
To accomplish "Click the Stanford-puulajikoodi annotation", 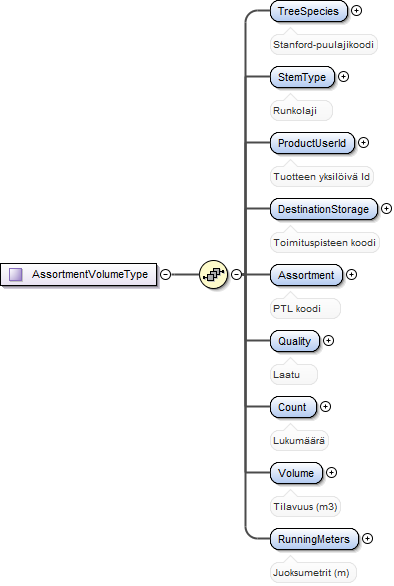I will pyautogui.click(x=324, y=44).
